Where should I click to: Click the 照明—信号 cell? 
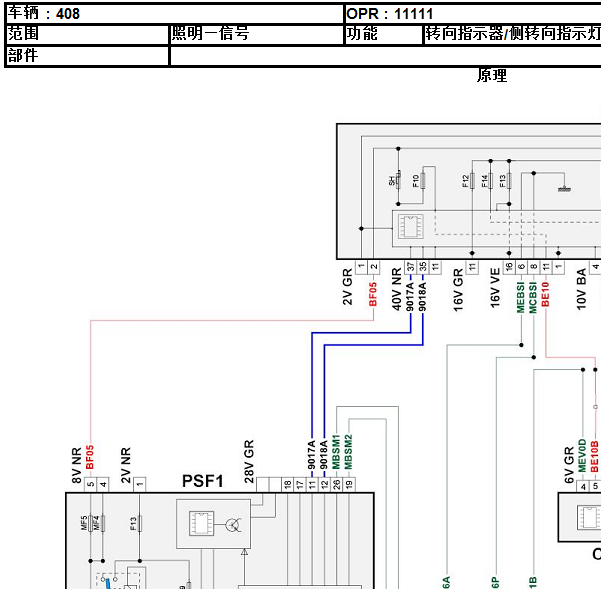[x=256, y=34]
